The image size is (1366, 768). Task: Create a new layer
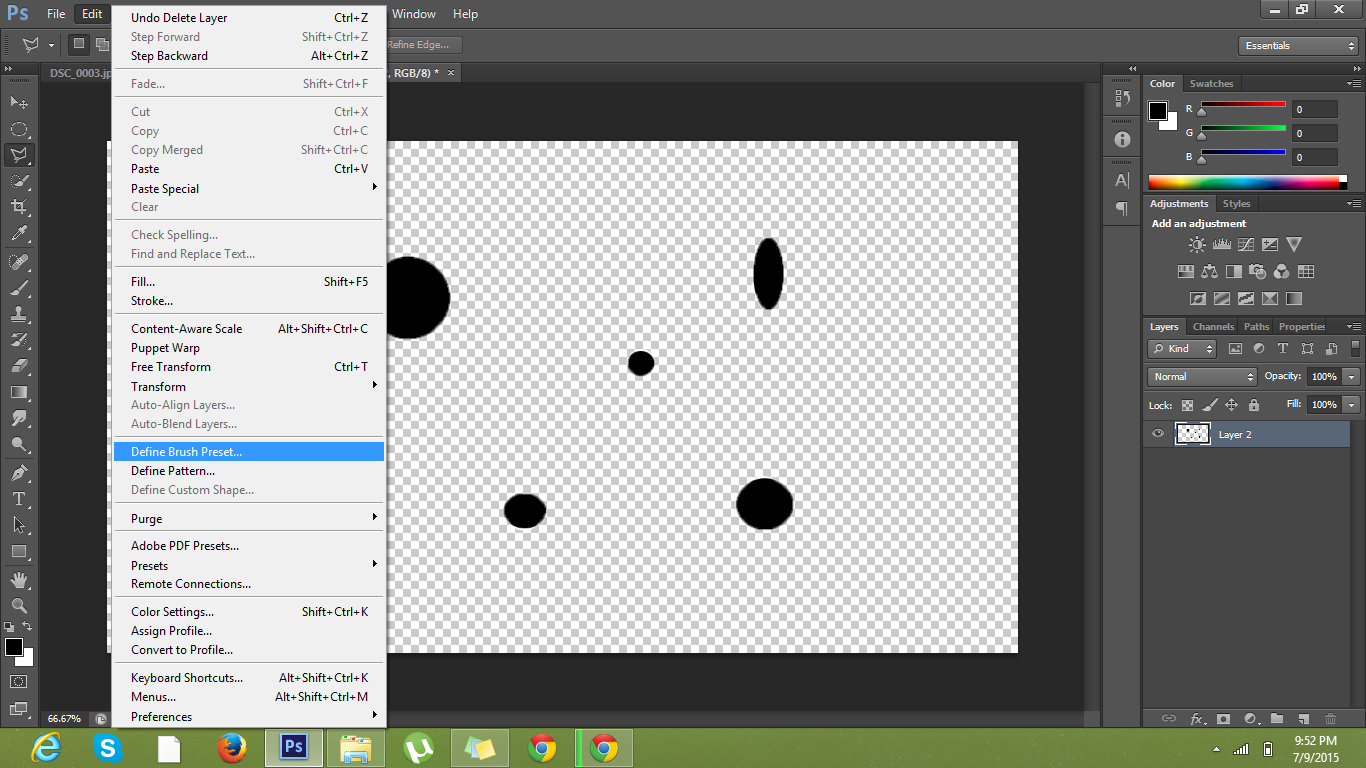[x=1304, y=718]
